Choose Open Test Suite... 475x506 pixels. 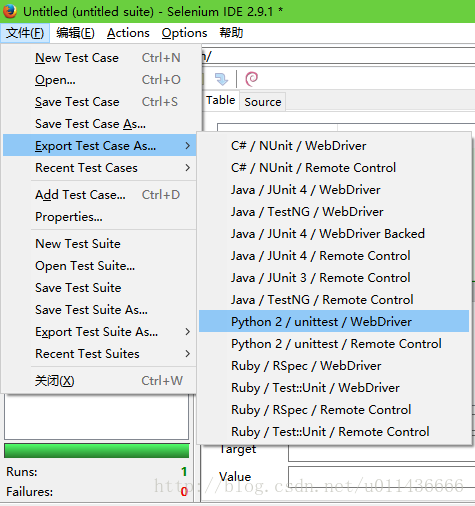click(99, 266)
